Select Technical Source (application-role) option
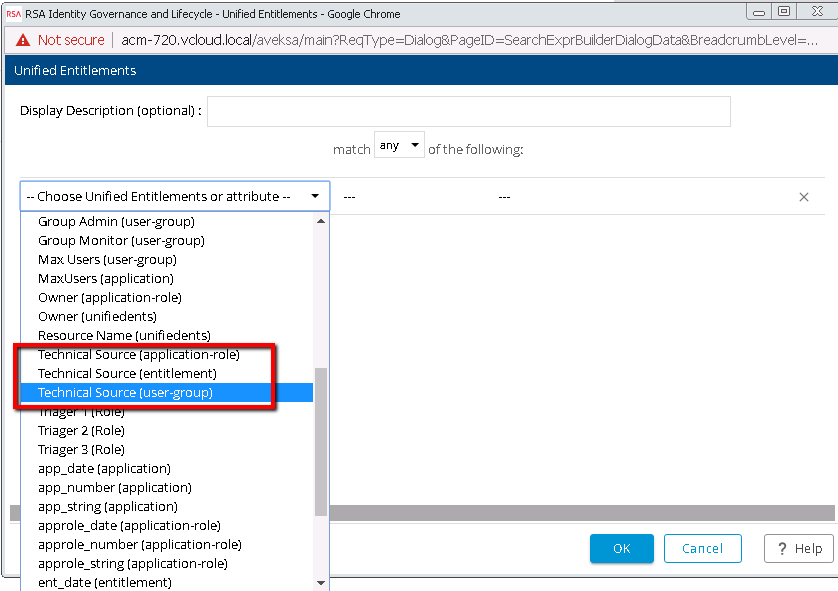838x591 pixels. 138,355
